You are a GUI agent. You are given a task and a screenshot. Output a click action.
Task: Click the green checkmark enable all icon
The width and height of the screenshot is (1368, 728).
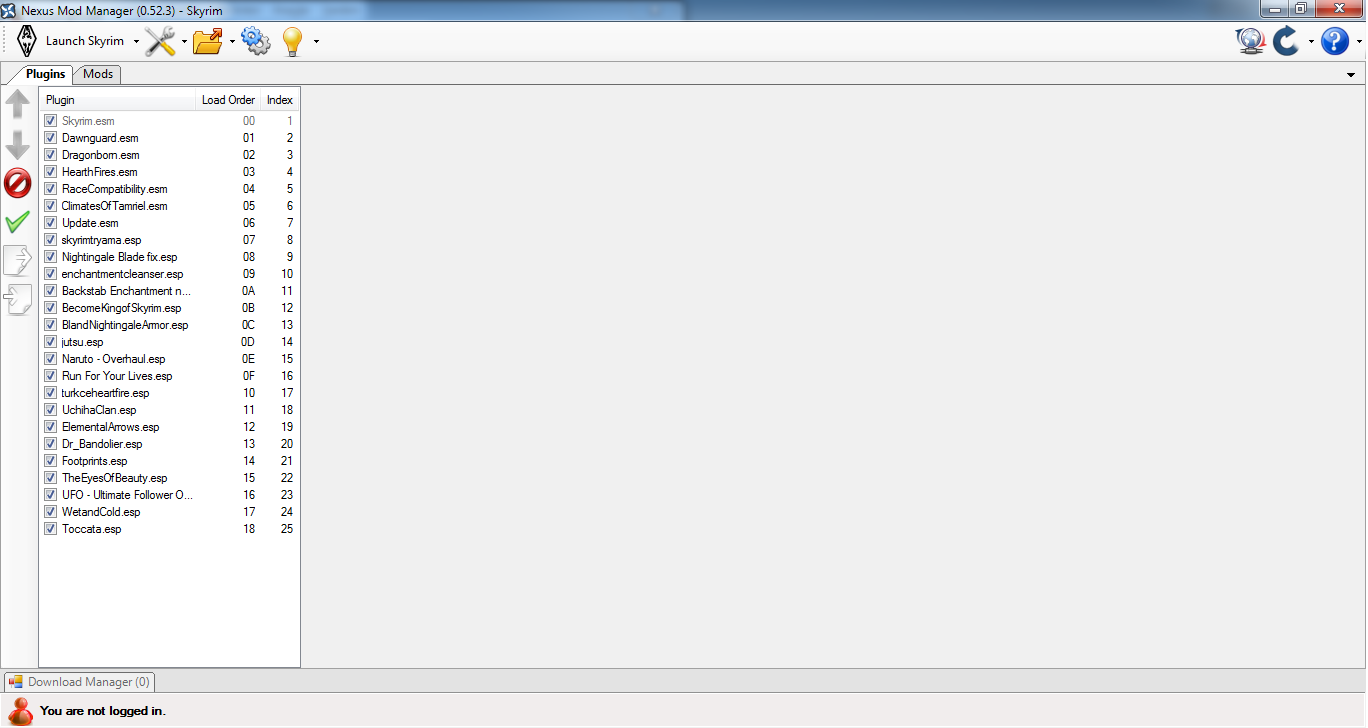[x=18, y=222]
